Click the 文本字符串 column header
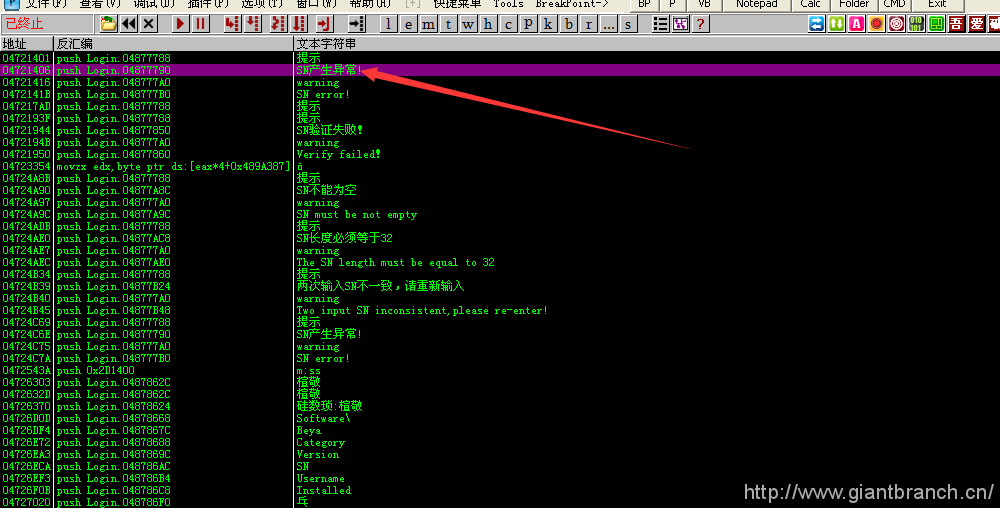 tap(326, 44)
